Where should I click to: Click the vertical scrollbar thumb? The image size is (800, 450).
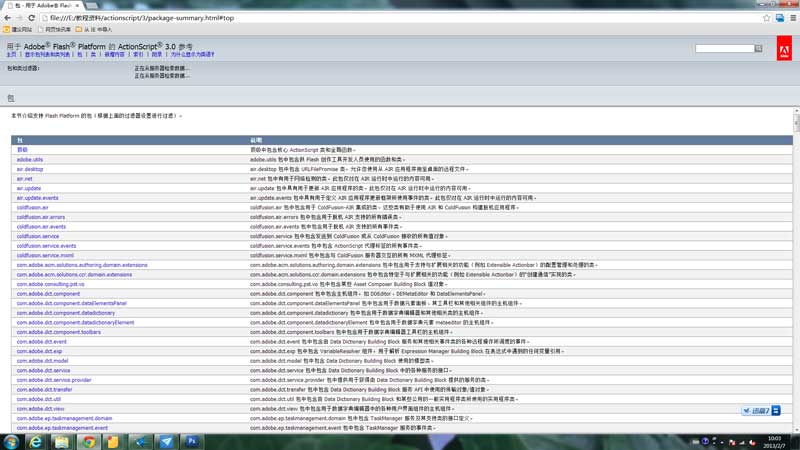pyautogui.click(x=796, y=122)
